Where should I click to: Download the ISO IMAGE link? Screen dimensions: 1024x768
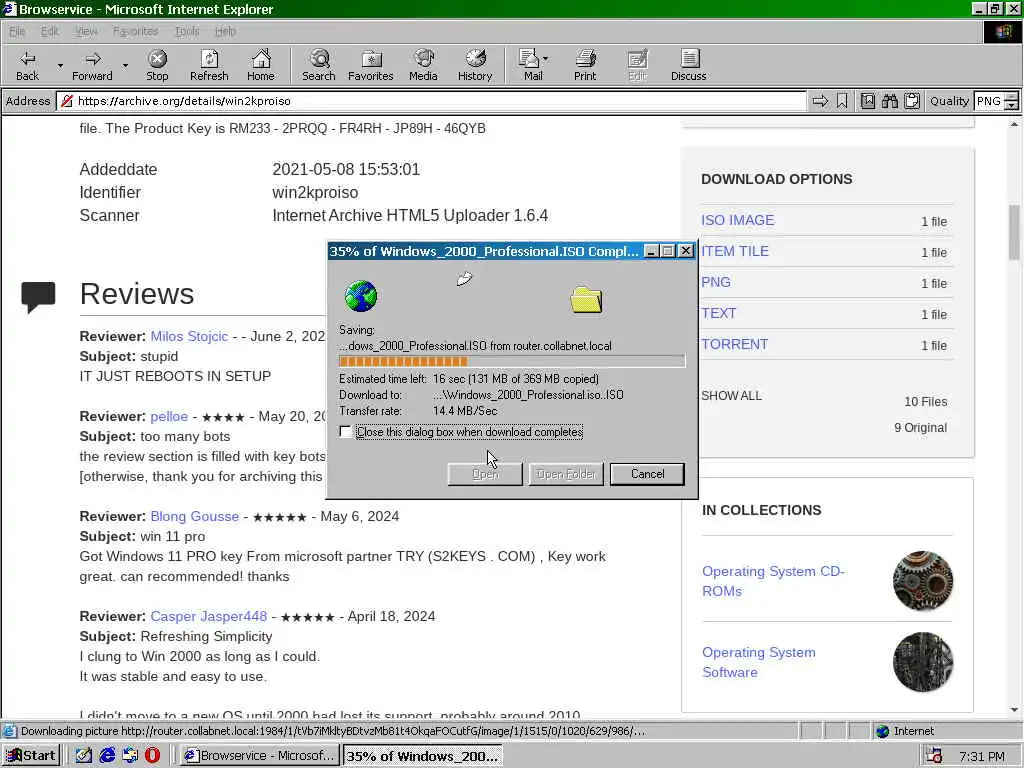point(737,220)
